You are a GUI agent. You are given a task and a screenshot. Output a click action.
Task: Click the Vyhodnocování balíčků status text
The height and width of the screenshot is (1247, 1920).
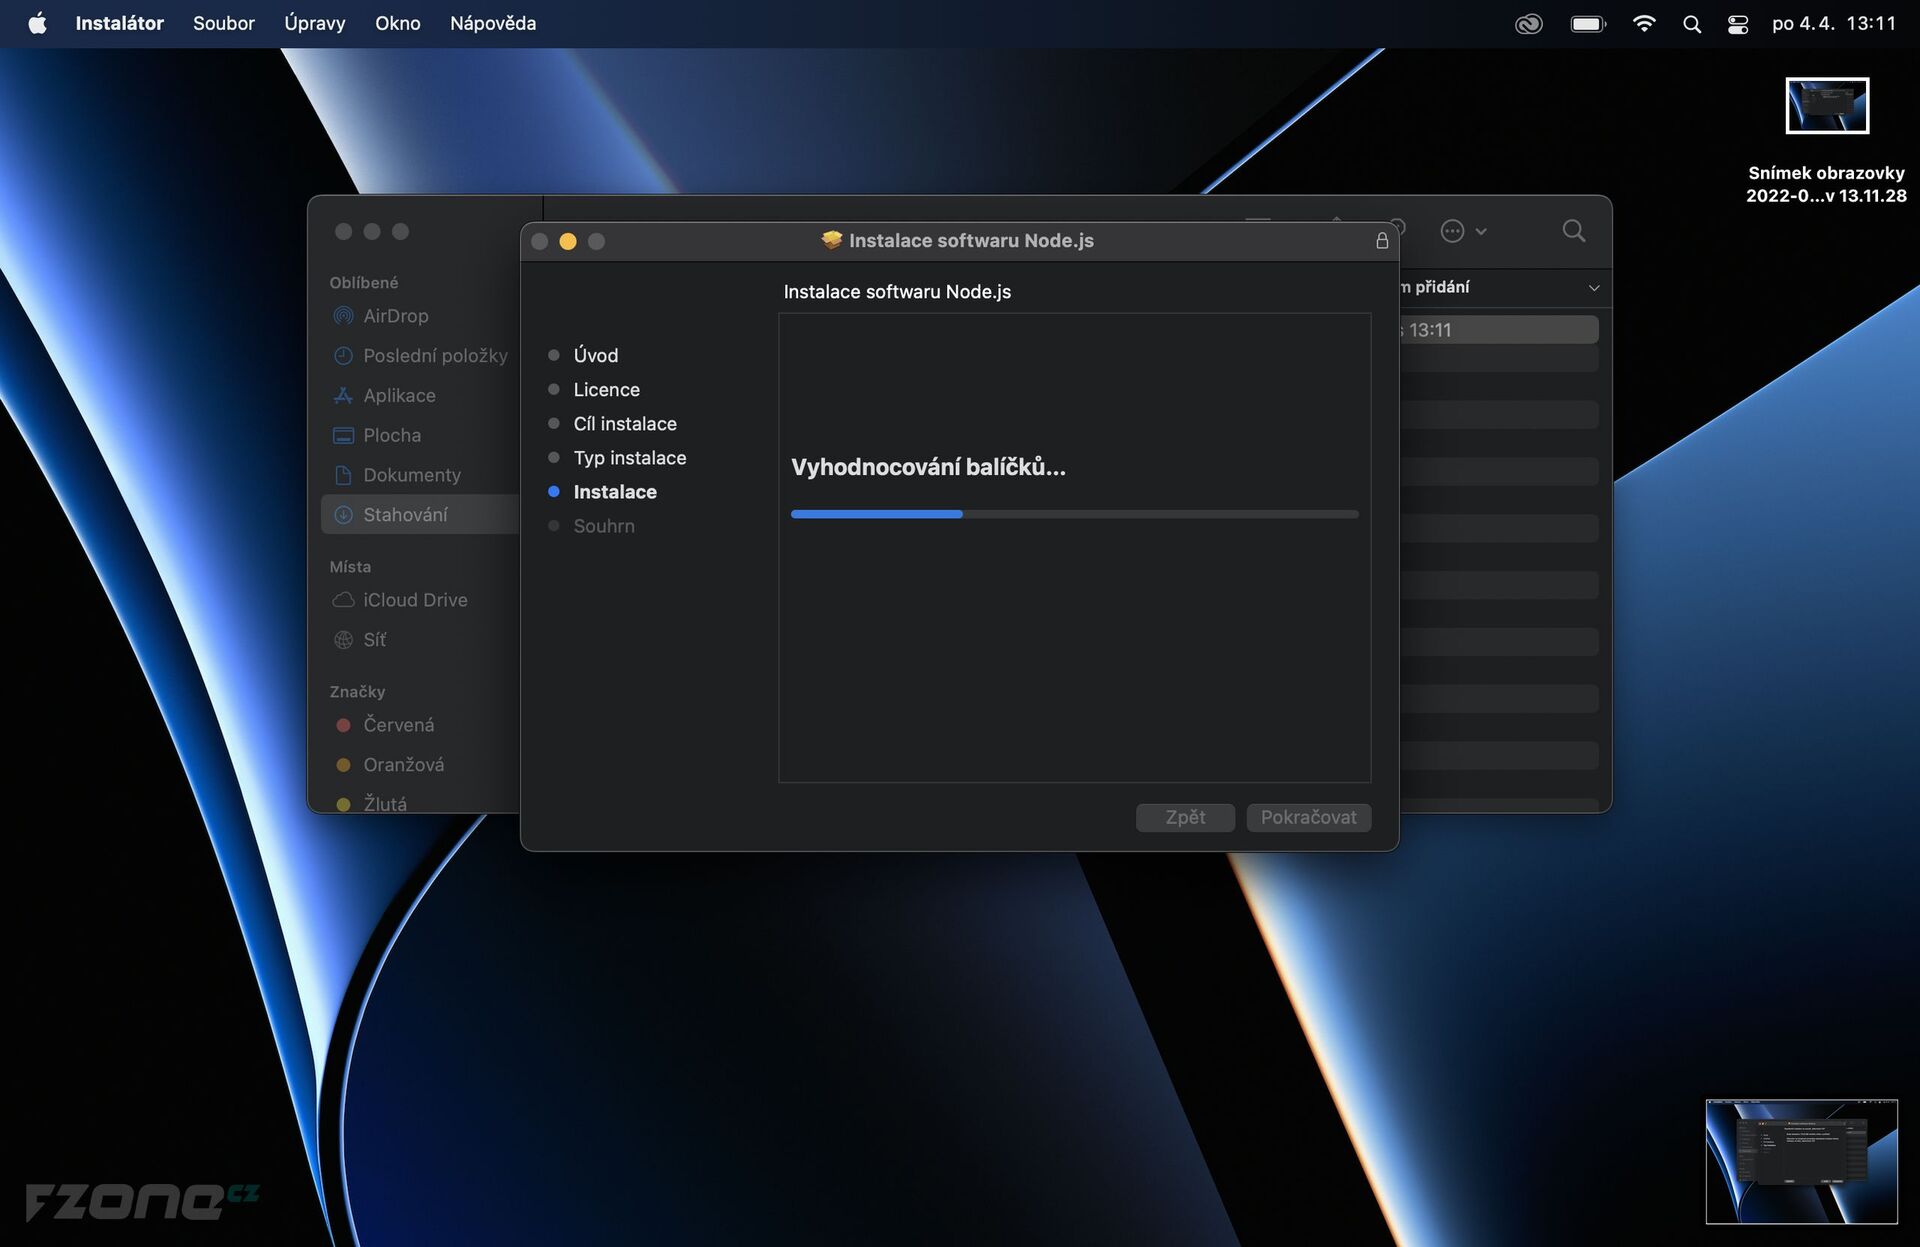tap(928, 467)
